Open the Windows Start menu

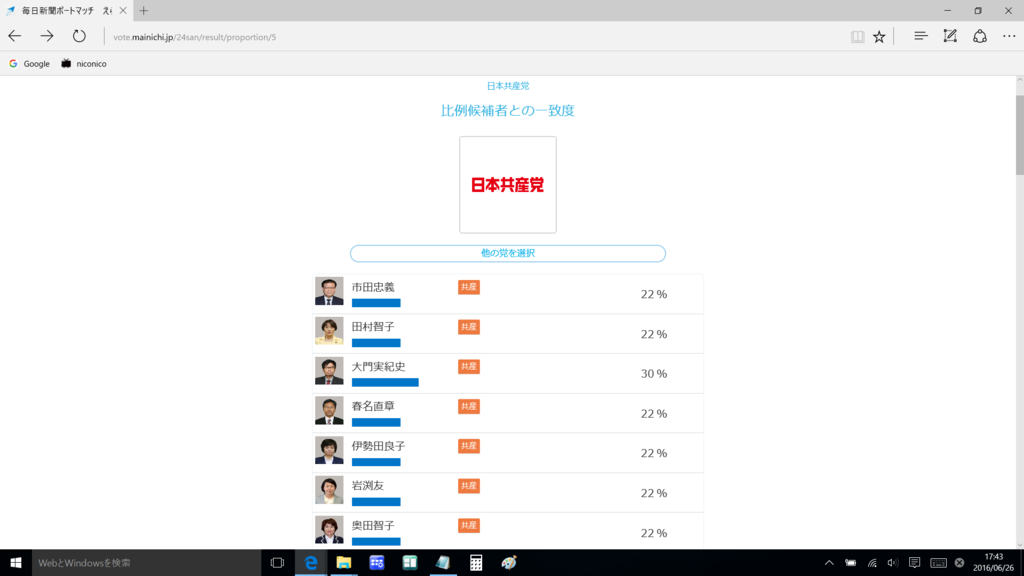click(x=16, y=562)
